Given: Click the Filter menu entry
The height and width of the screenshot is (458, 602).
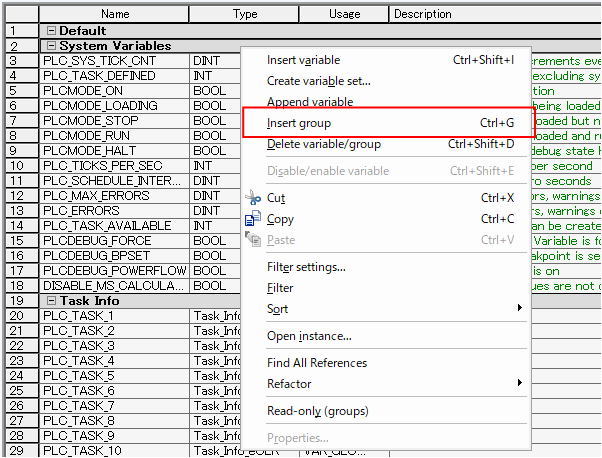Looking at the screenshot, I should click(x=280, y=288).
